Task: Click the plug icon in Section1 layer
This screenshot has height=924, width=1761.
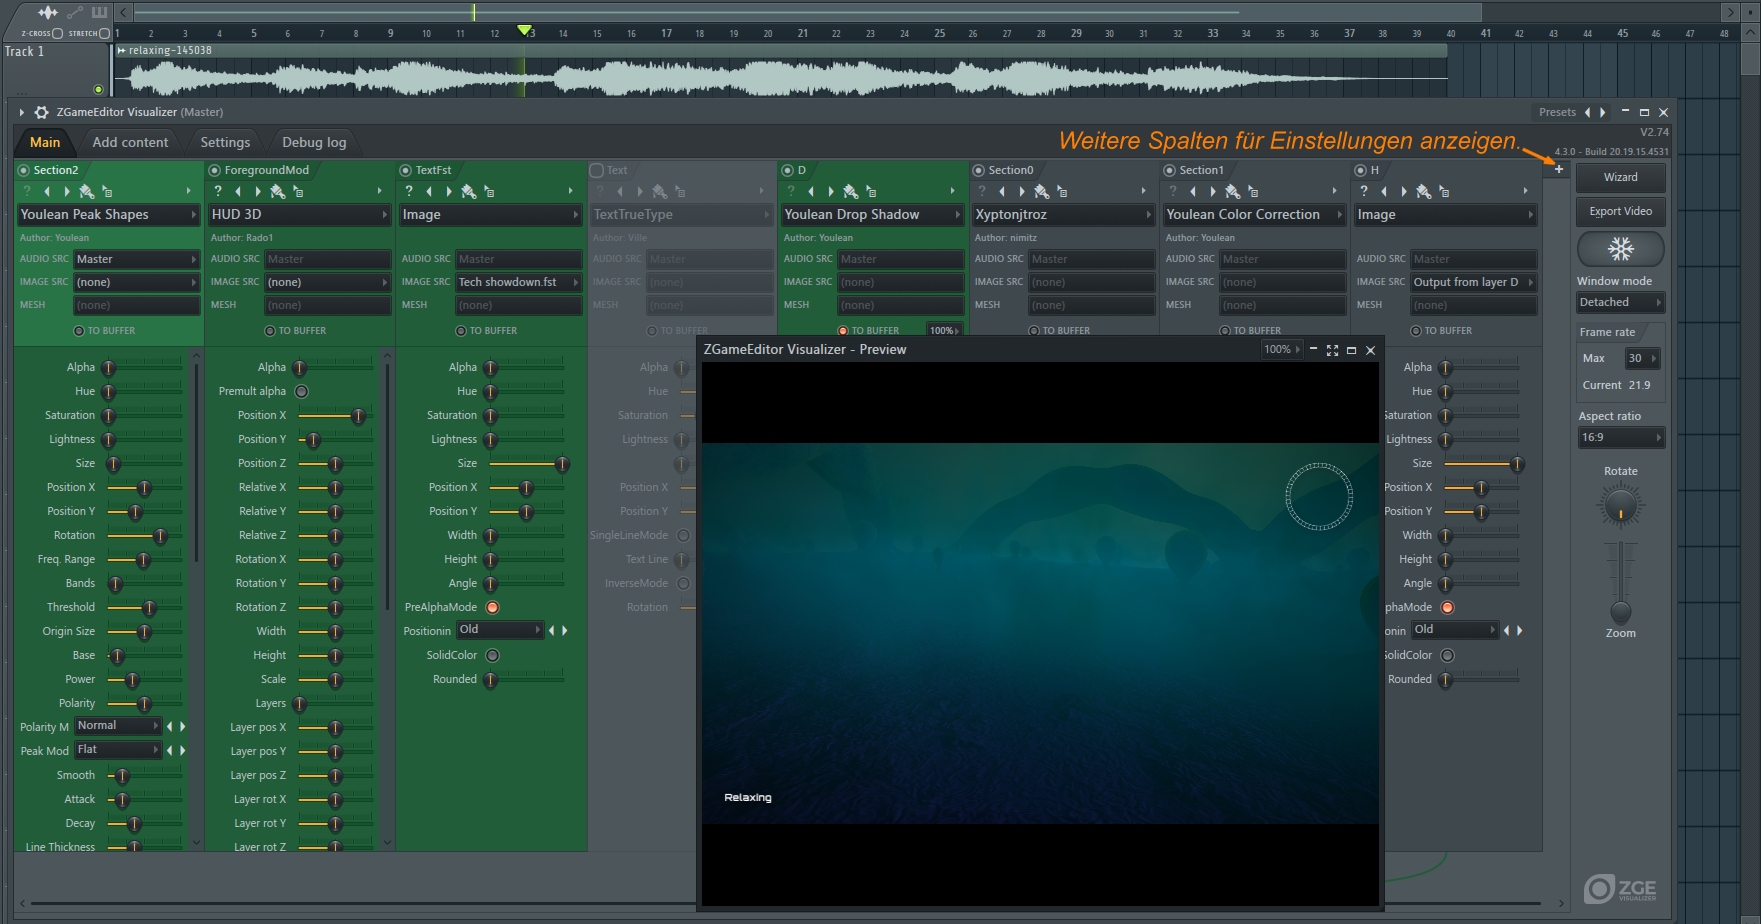Action: tap(1233, 191)
